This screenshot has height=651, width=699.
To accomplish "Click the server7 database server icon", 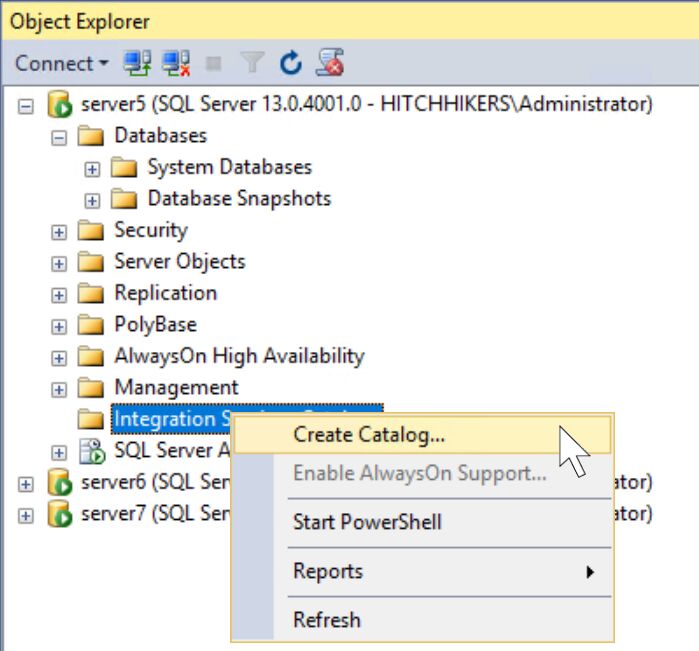I will pyautogui.click(x=60, y=514).
